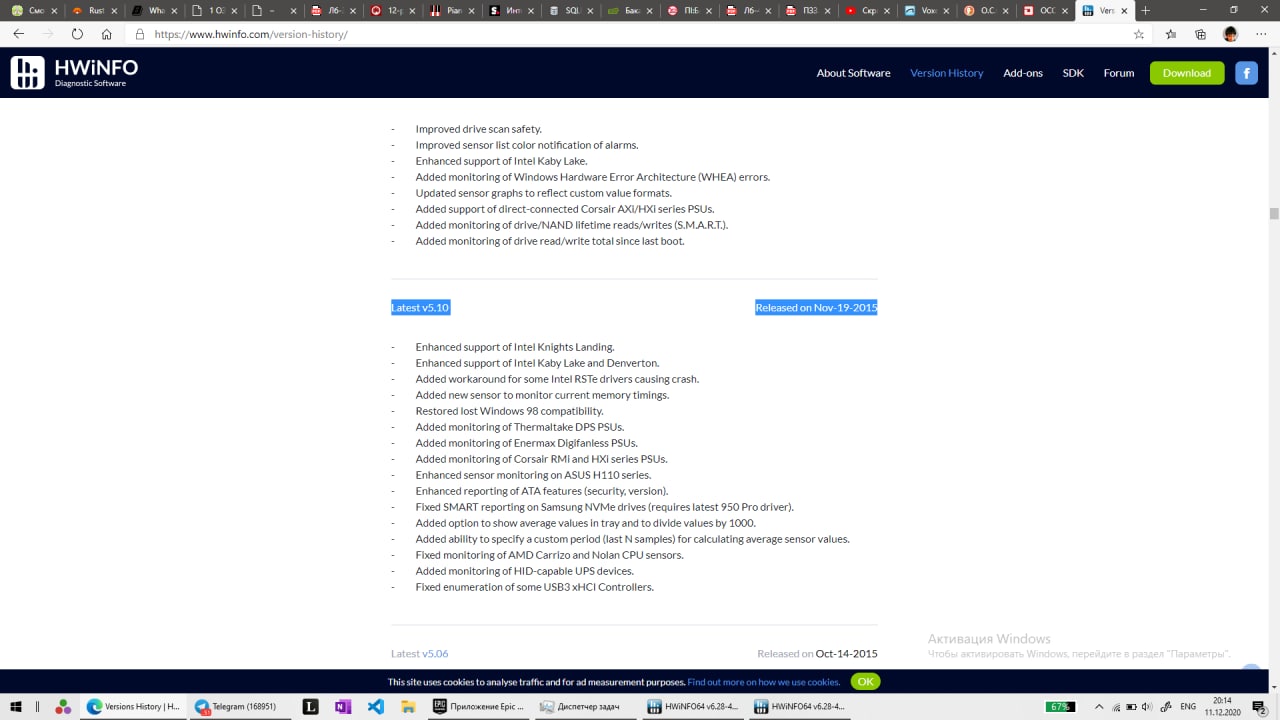Click the v5.06 version link

click(435, 654)
